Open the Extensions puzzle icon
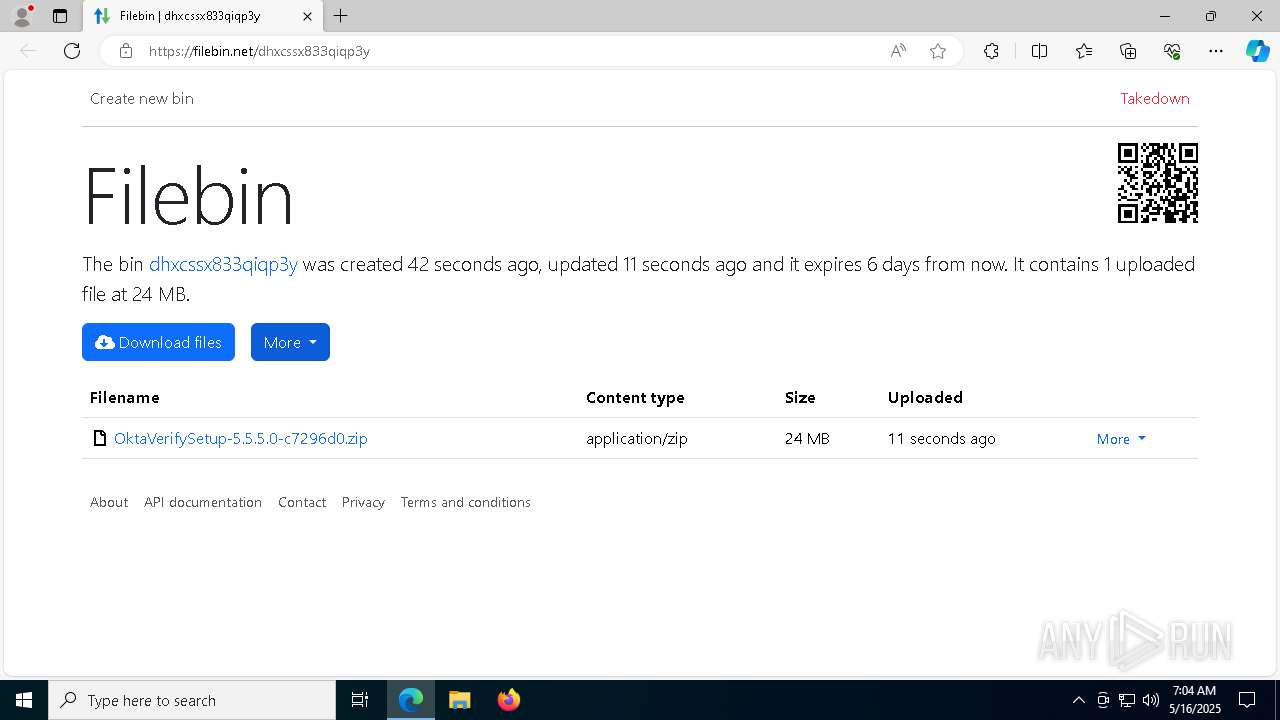The image size is (1280, 720). tap(991, 51)
